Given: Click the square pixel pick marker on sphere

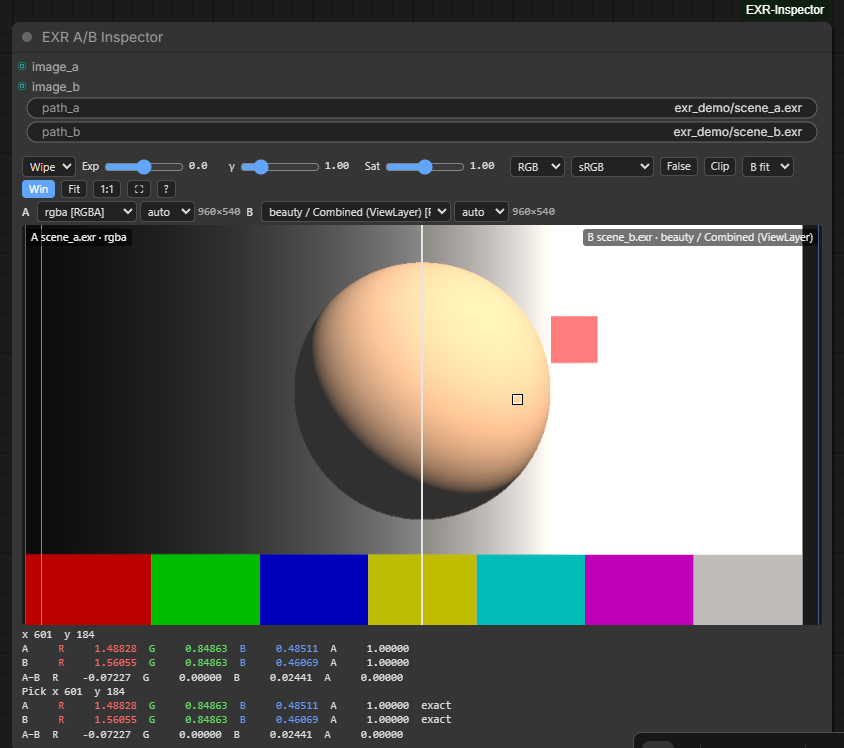Looking at the screenshot, I should pyautogui.click(x=517, y=399).
